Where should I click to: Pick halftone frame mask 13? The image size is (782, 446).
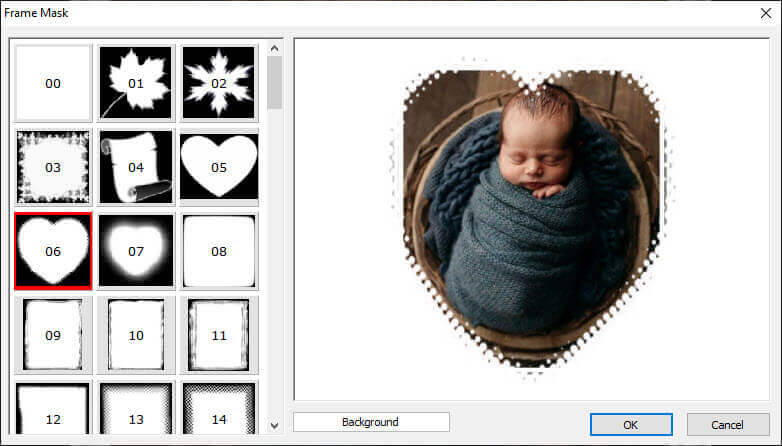136,408
